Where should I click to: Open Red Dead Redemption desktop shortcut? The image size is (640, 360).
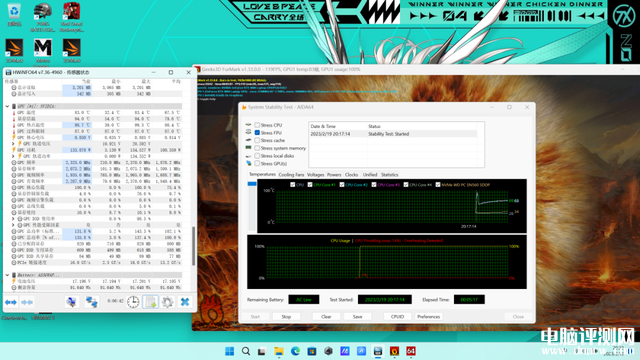pyautogui.click(x=71, y=17)
